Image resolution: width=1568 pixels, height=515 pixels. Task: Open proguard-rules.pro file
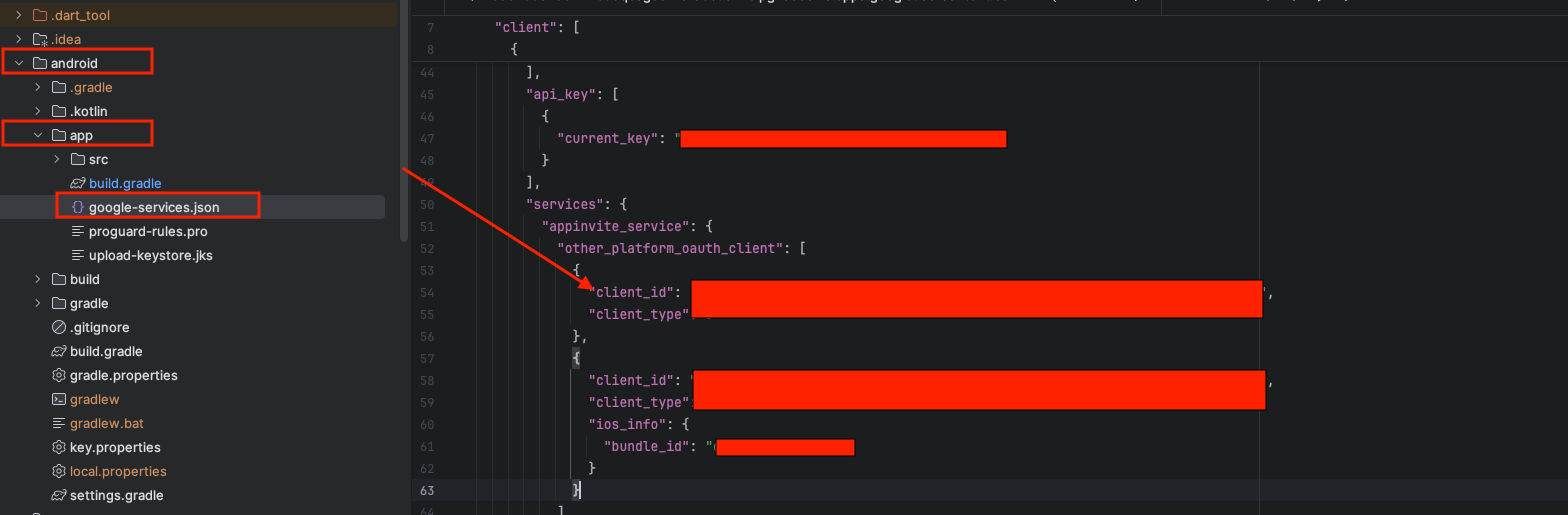pos(148,231)
